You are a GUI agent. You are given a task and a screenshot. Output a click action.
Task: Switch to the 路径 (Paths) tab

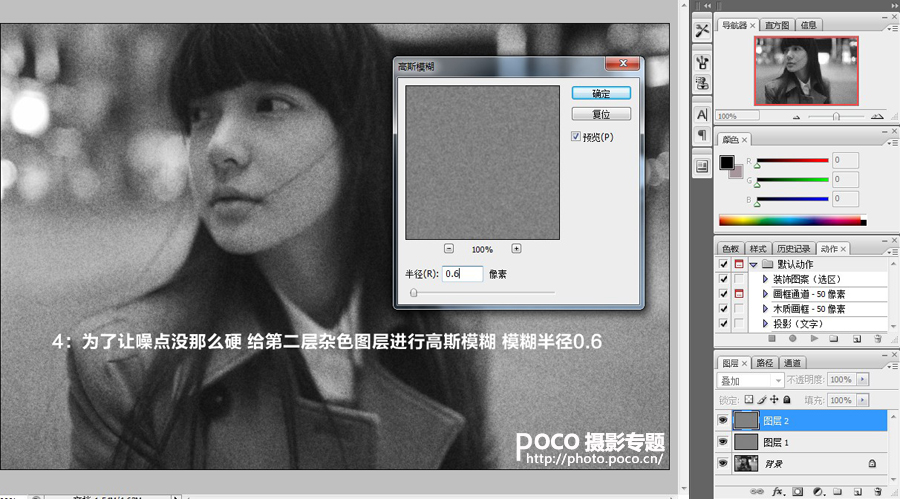pos(765,363)
